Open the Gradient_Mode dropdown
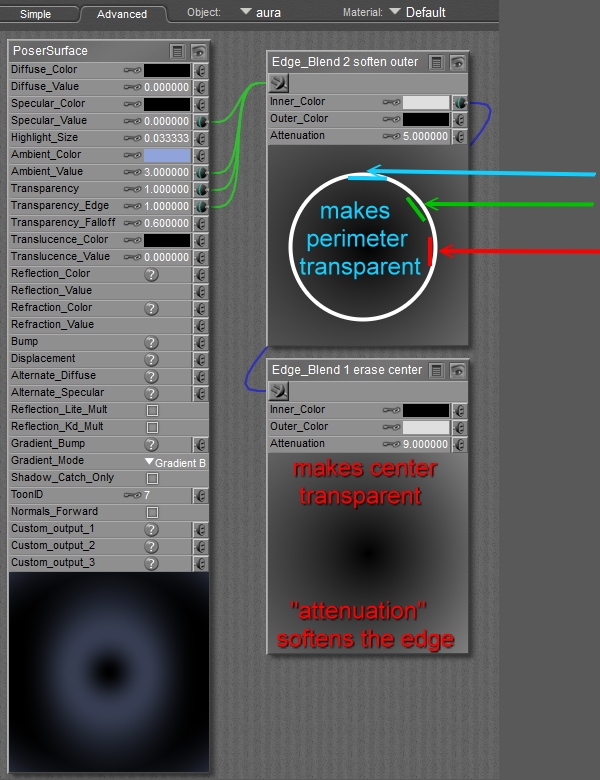600x780 pixels. (x=175, y=462)
